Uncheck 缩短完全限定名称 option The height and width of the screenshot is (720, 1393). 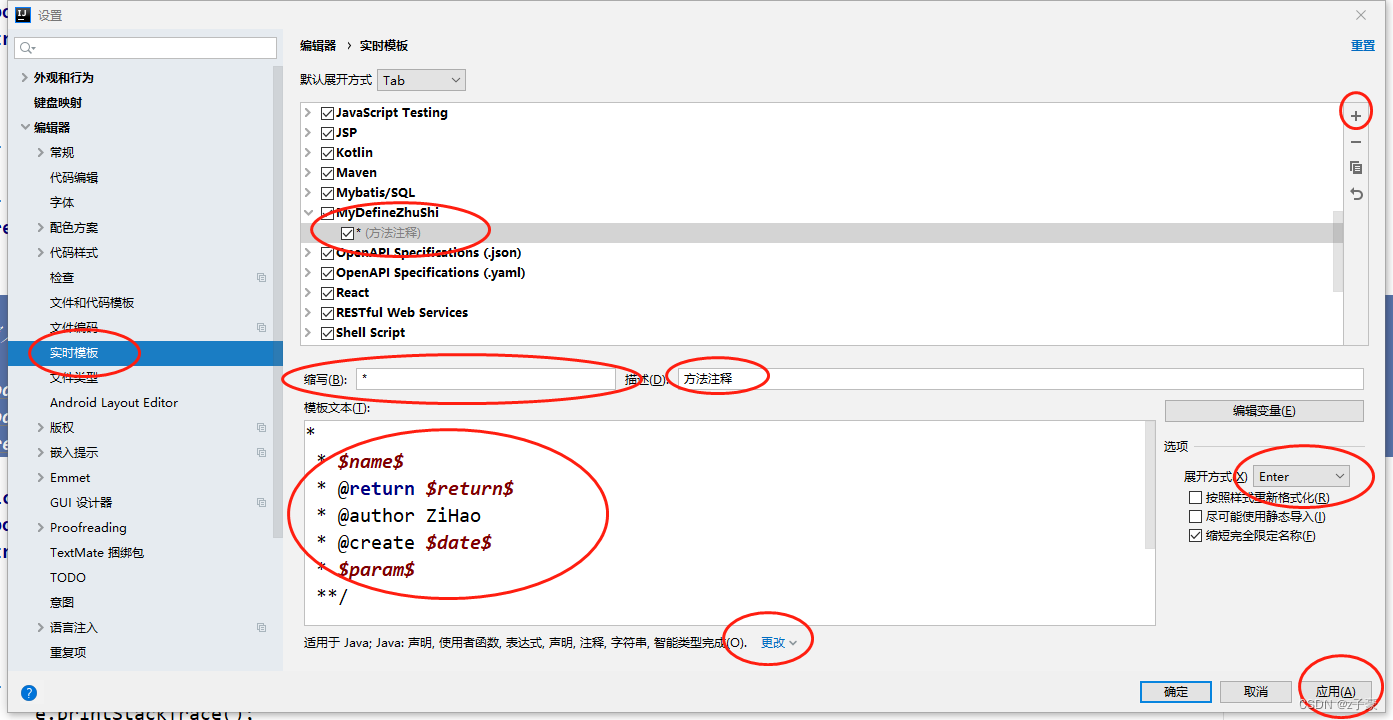[1195, 536]
